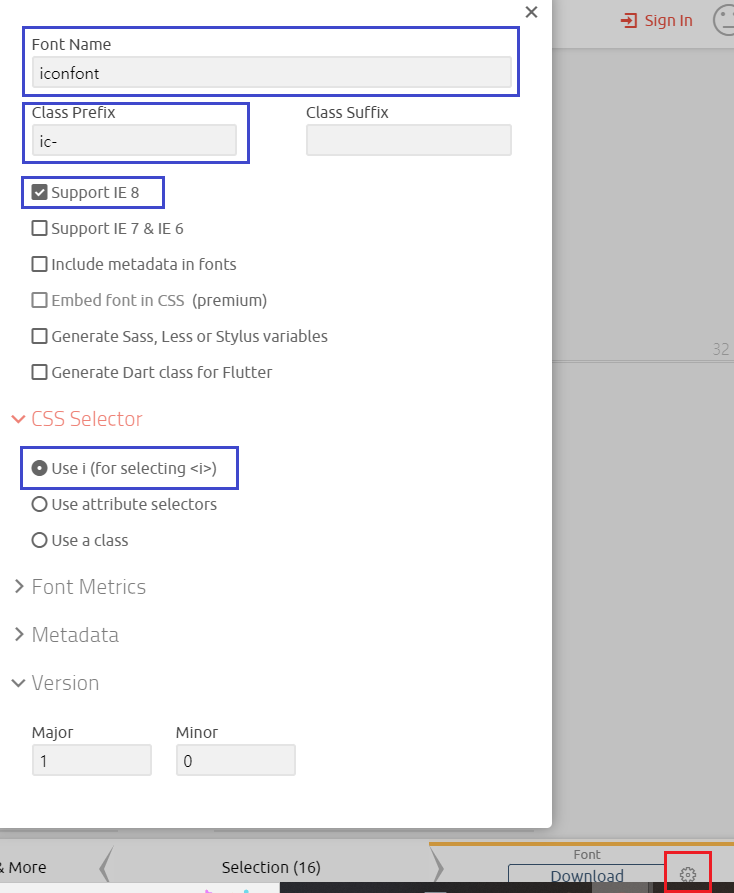Select Use i (for selecting <i>)
The height and width of the screenshot is (893, 734).
pyautogui.click(x=39, y=468)
